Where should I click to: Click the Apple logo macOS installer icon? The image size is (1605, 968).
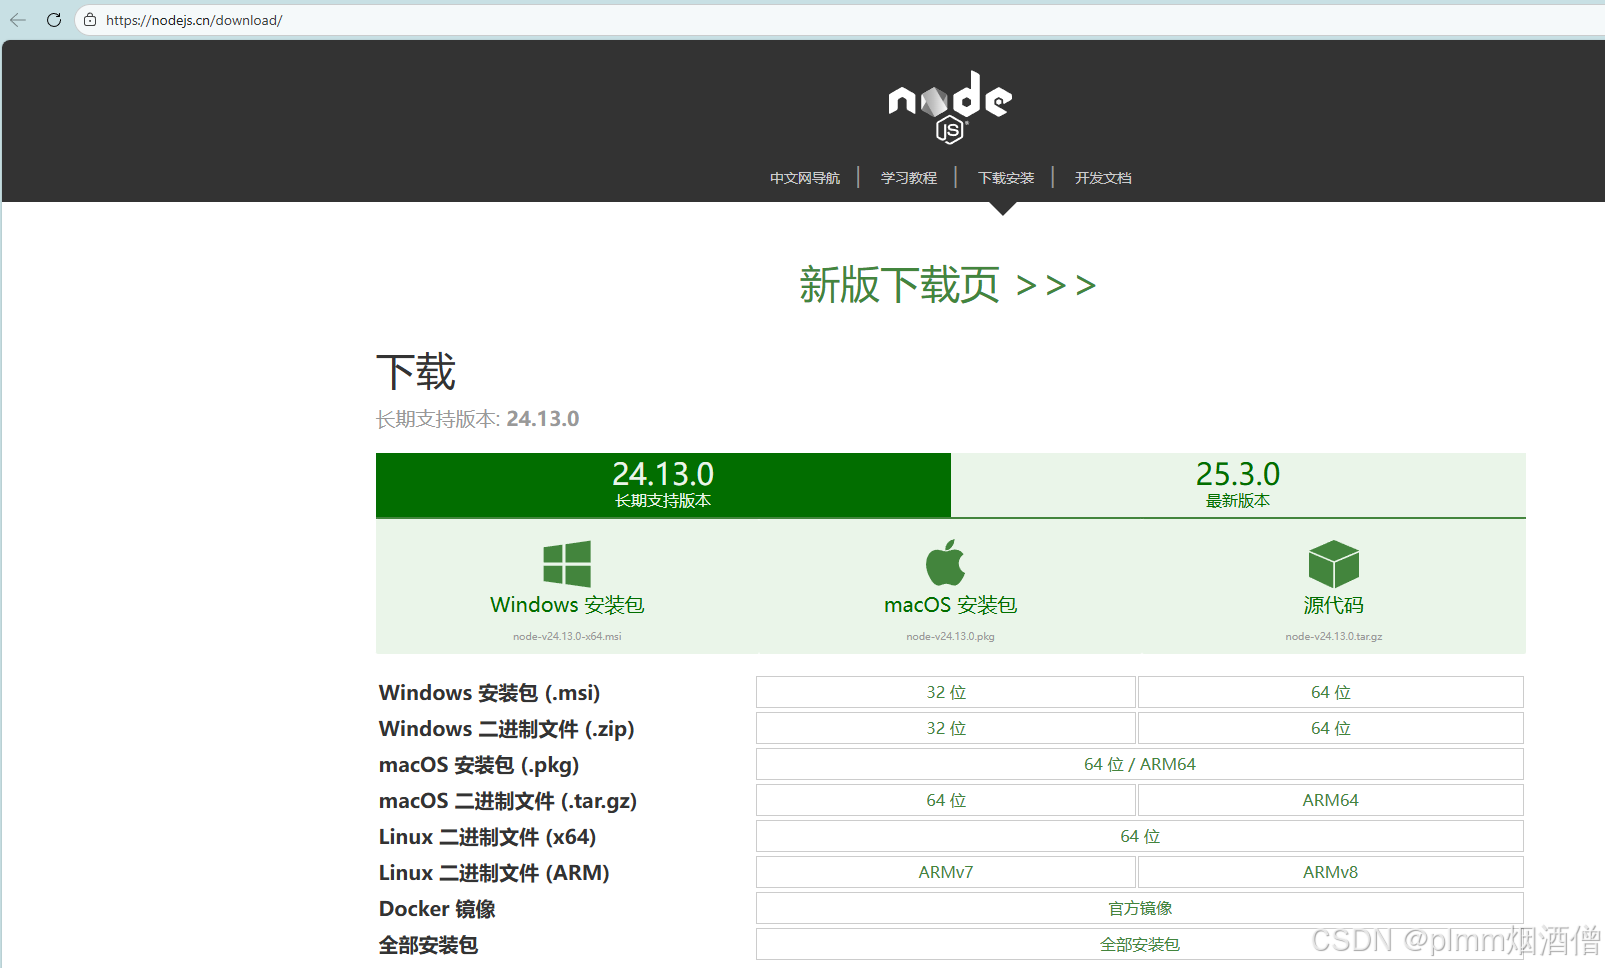[946, 563]
